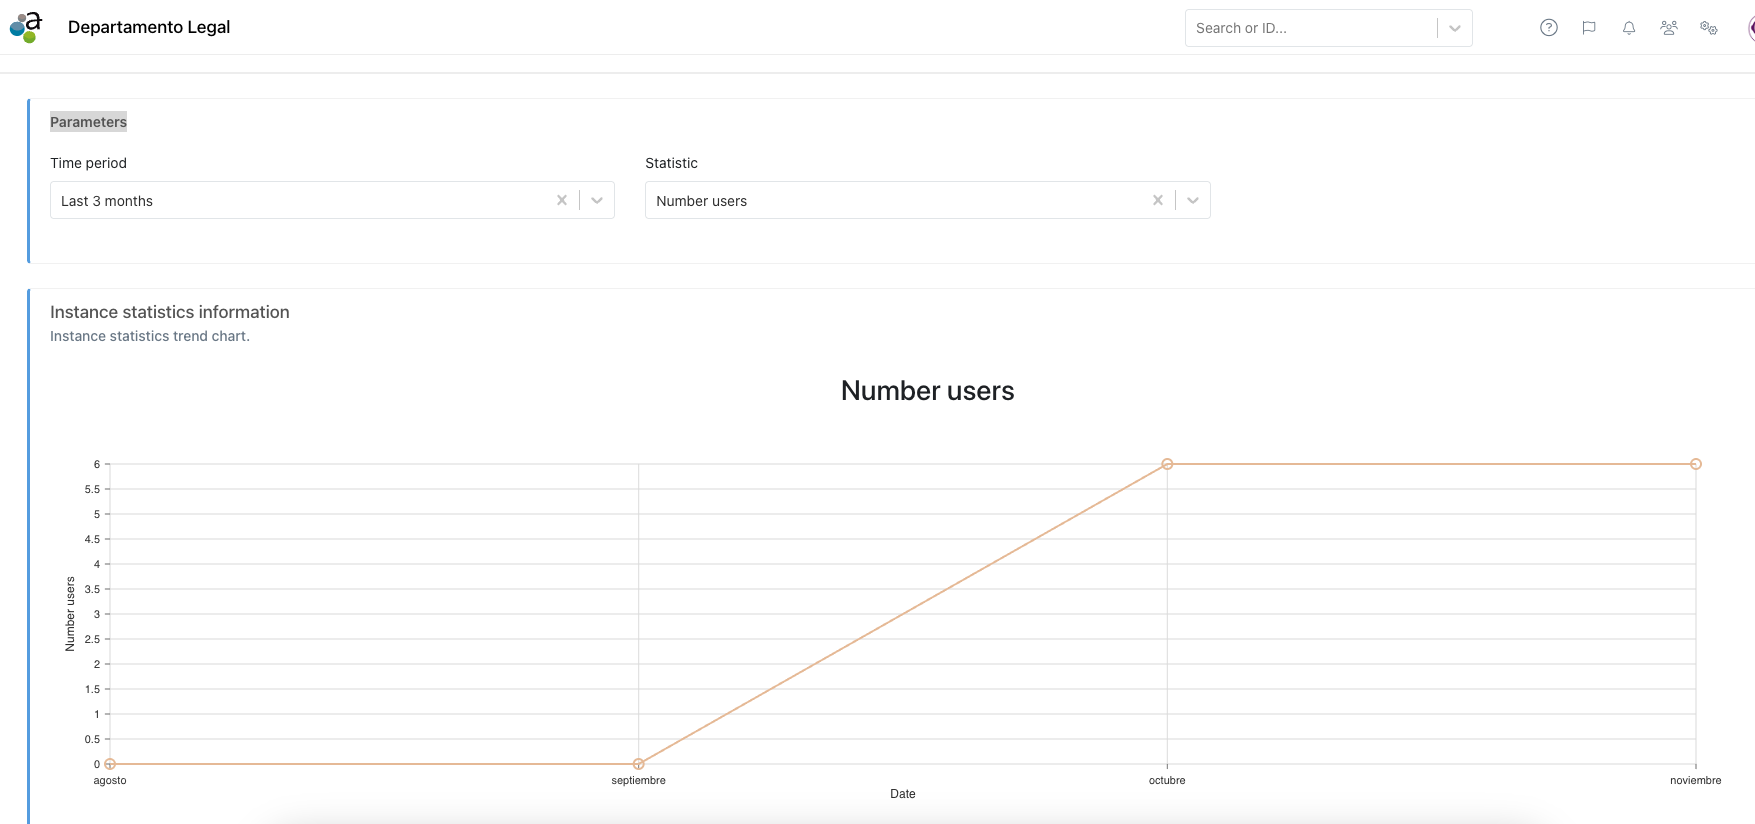Click the flag icon in the header
Viewport: 1755px width, 824px height.
1588,28
